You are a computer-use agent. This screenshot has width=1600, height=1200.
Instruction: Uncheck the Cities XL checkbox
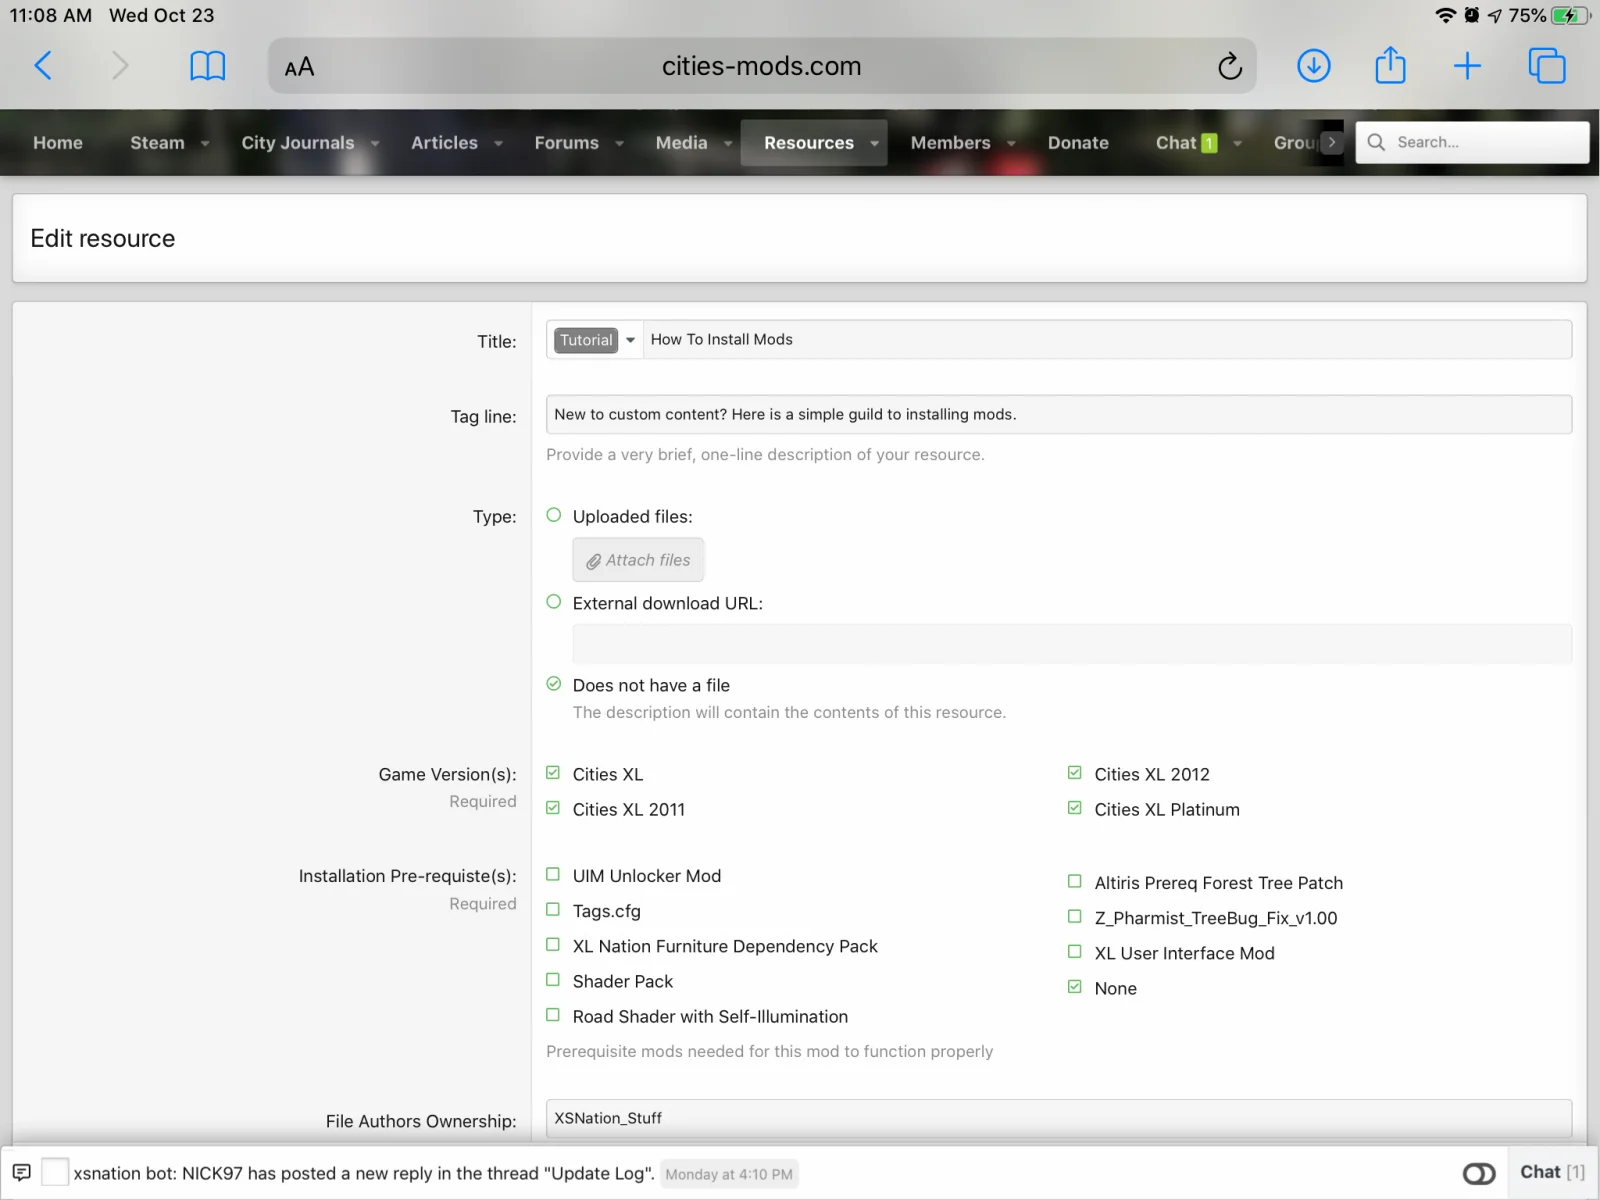pyautogui.click(x=553, y=773)
